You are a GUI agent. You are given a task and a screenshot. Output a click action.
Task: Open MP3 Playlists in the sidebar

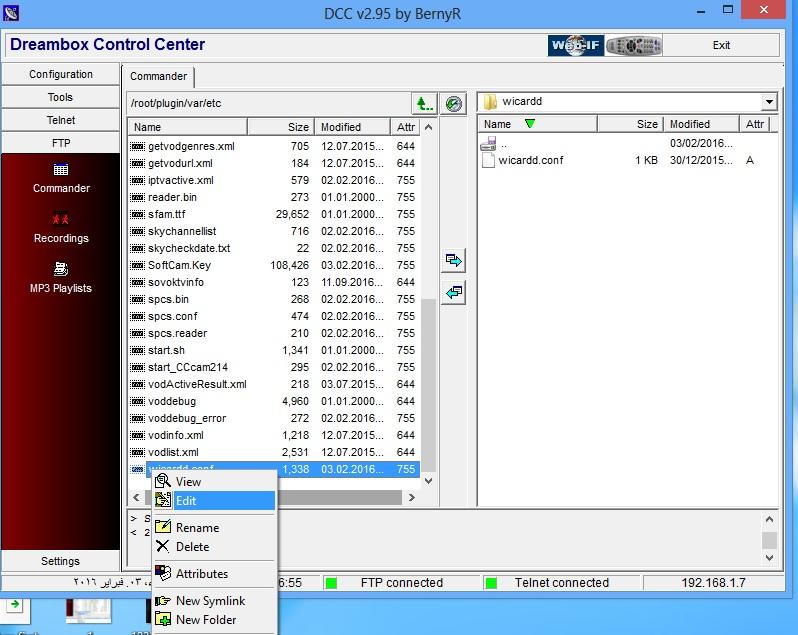[61, 278]
